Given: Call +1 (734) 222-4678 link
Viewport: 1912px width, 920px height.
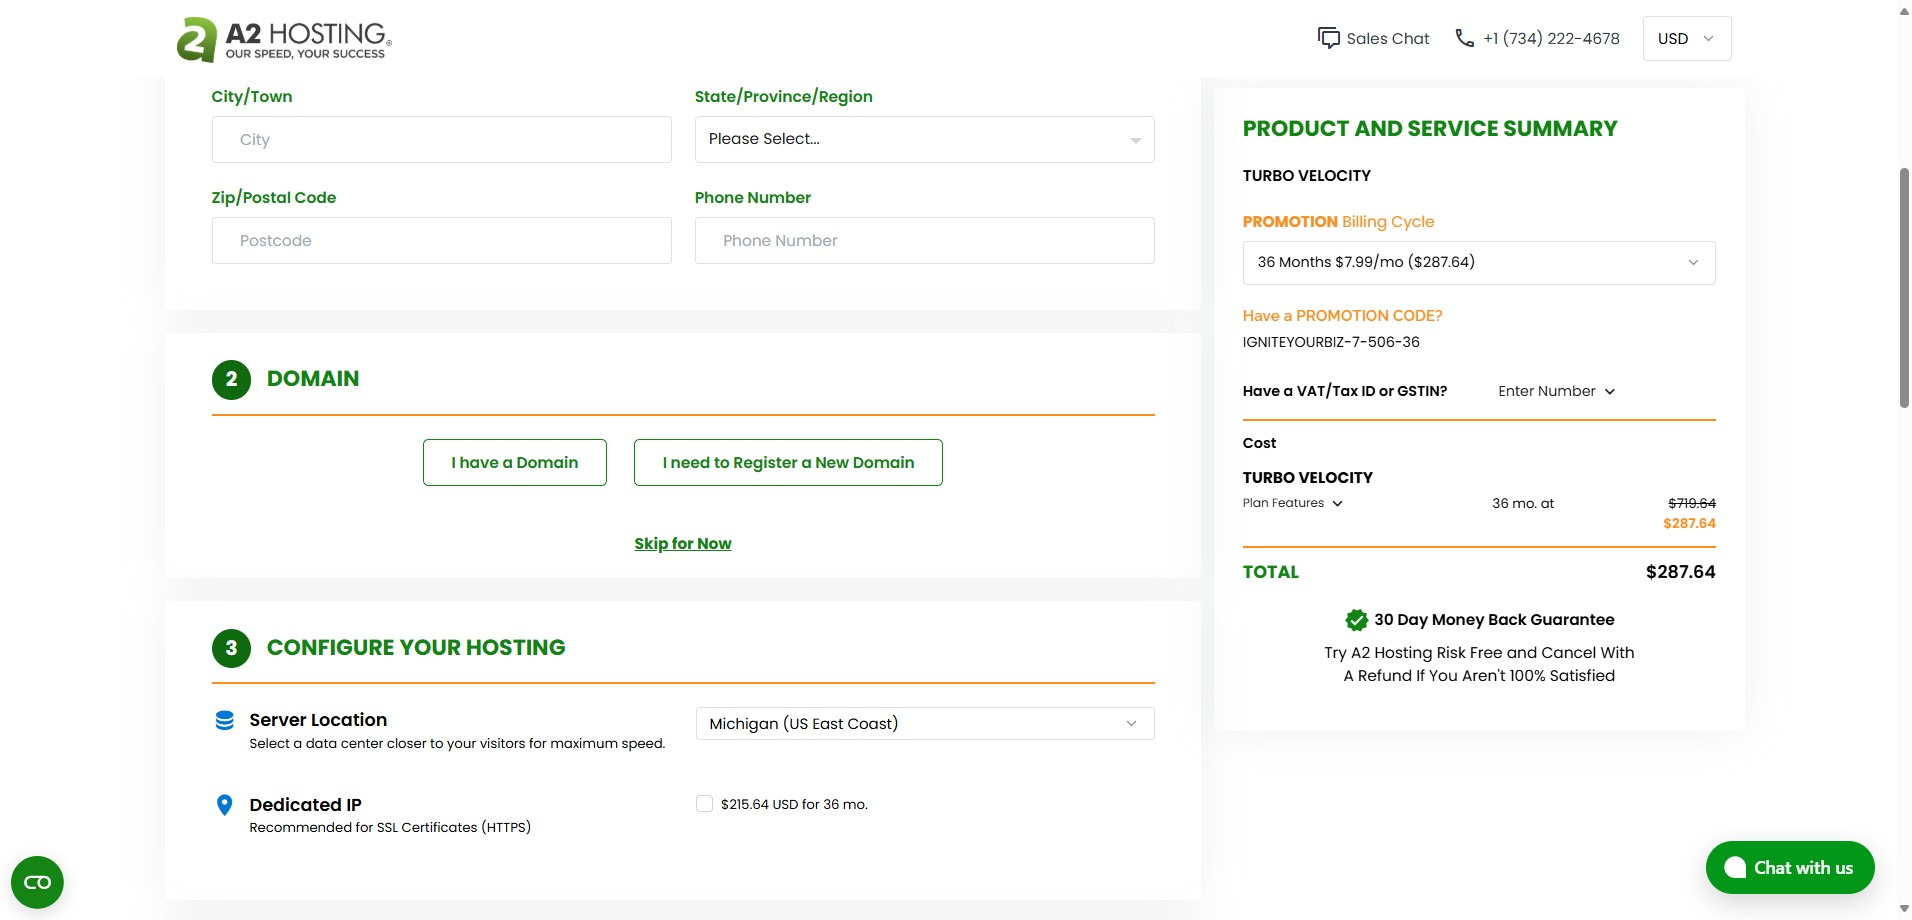Looking at the screenshot, I should coord(1551,38).
